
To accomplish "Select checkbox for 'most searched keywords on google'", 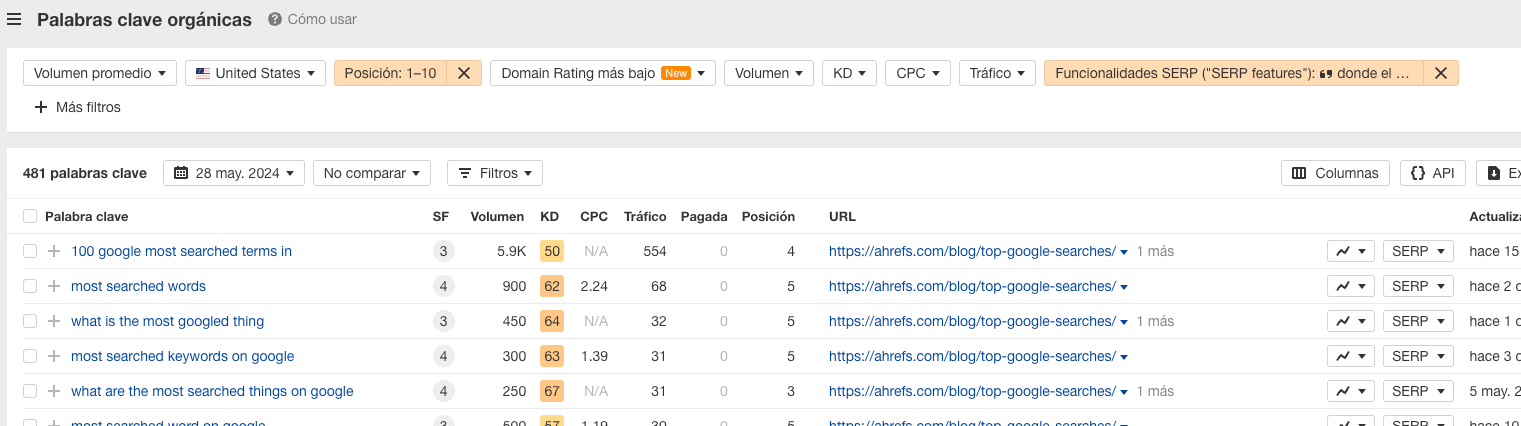I will click(x=30, y=356).
